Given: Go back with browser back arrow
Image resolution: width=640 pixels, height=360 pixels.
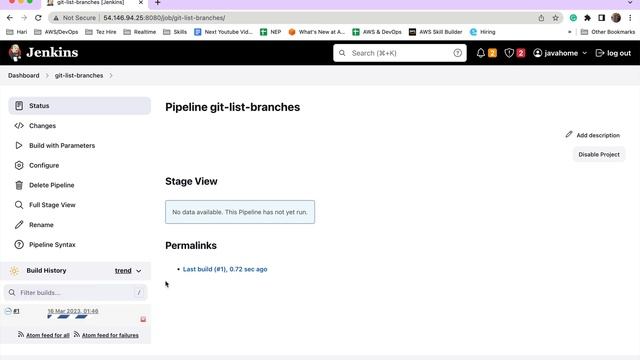Looking at the screenshot, I should click(x=10, y=18).
